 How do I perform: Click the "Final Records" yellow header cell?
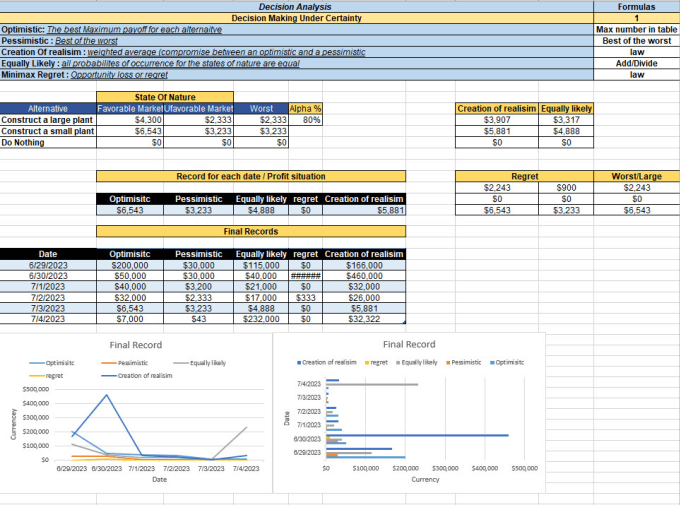click(251, 231)
